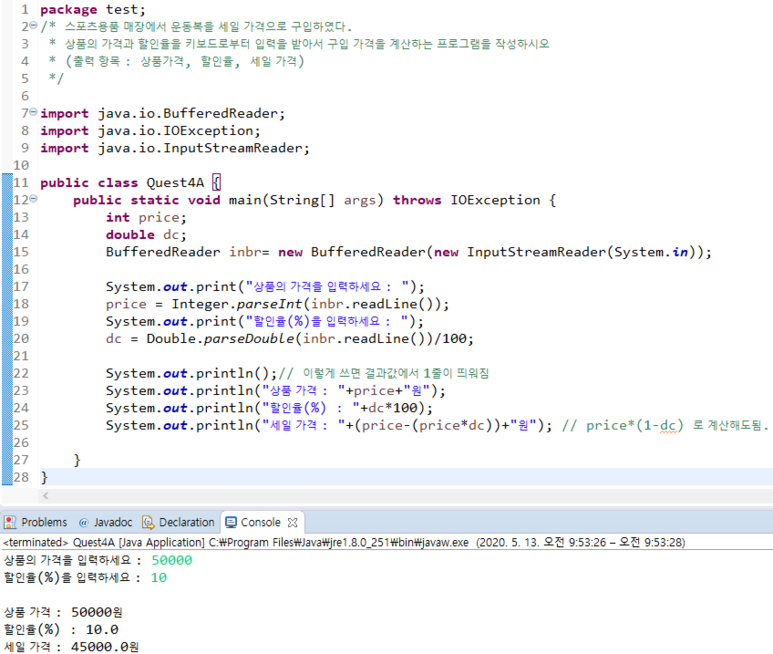Image resolution: width=773 pixels, height=654 pixels.
Task: Click Double.parseDouble call on line 20
Action: click(310, 339)
